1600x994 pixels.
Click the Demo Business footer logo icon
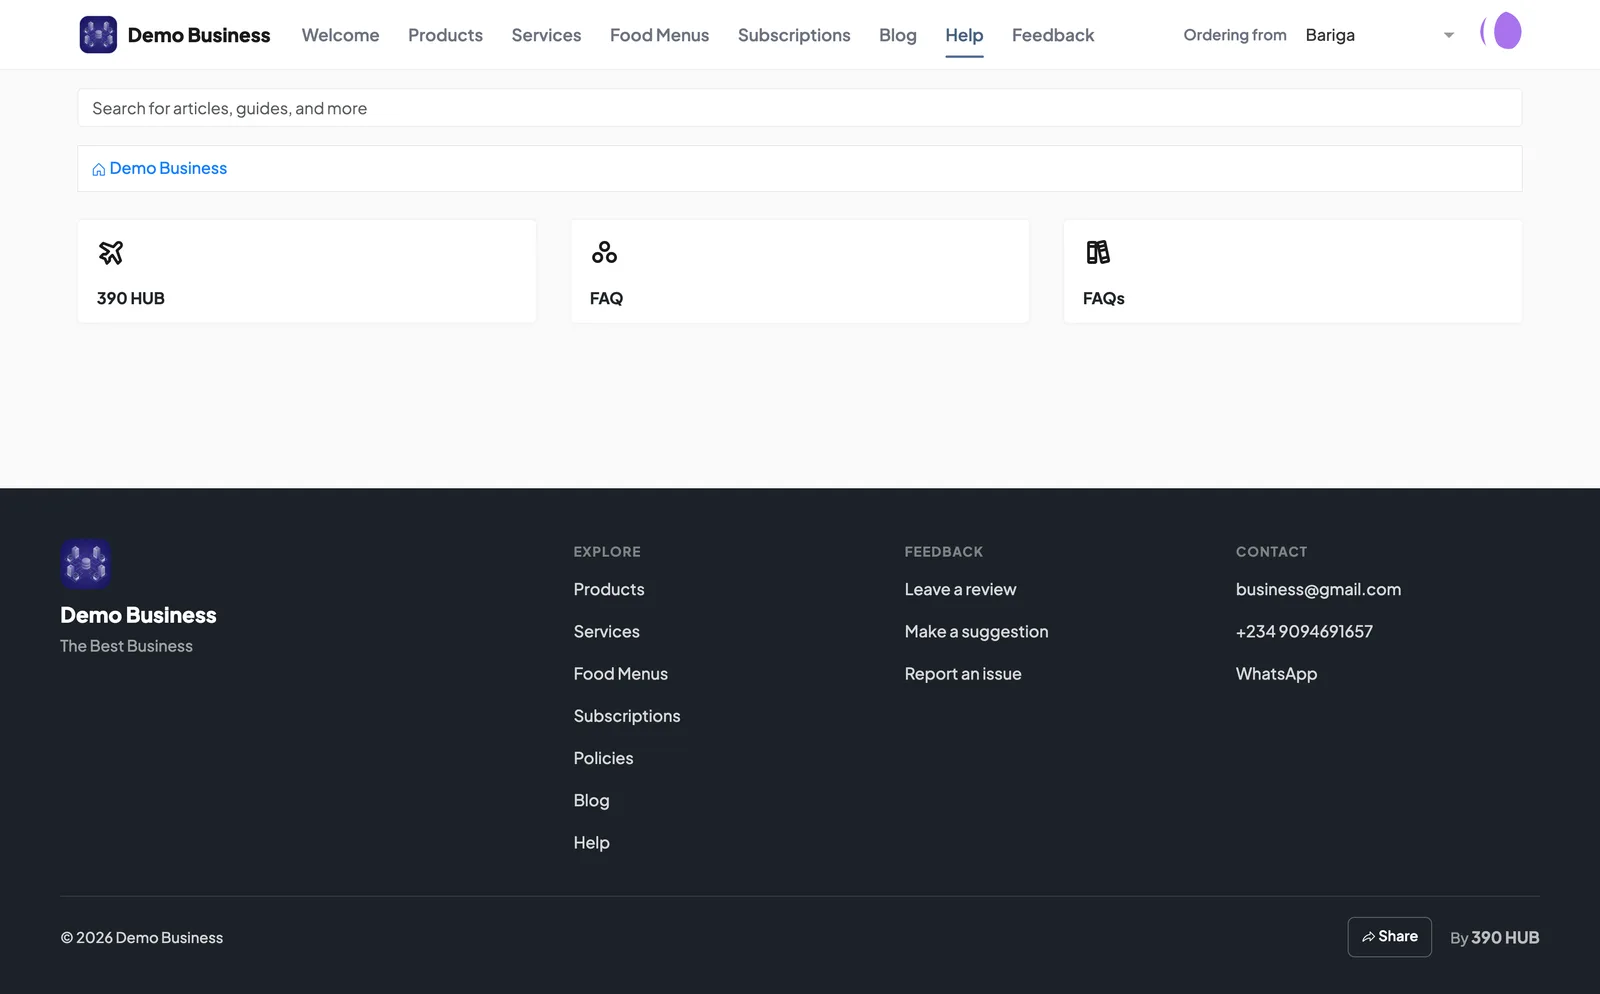[85, 564]
